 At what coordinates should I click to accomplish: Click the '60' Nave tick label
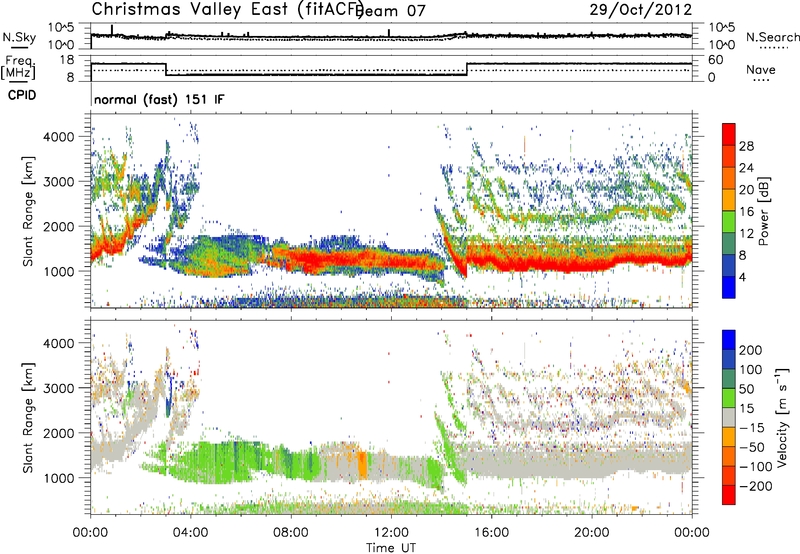tap(715, 60)
